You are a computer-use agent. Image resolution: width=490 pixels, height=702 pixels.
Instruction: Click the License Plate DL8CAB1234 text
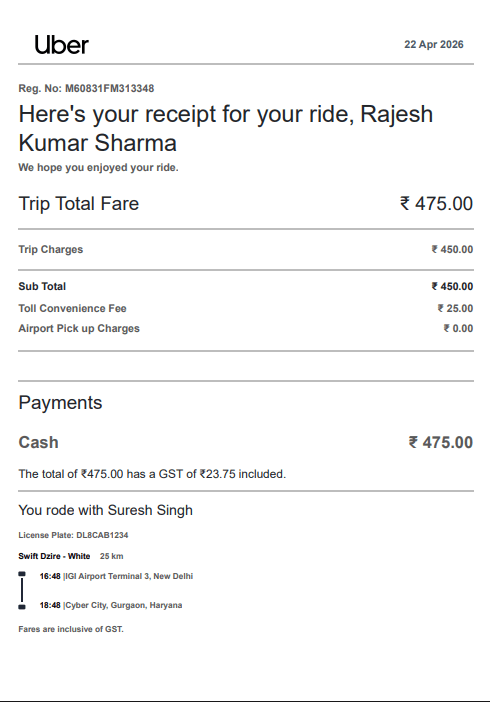73,535
